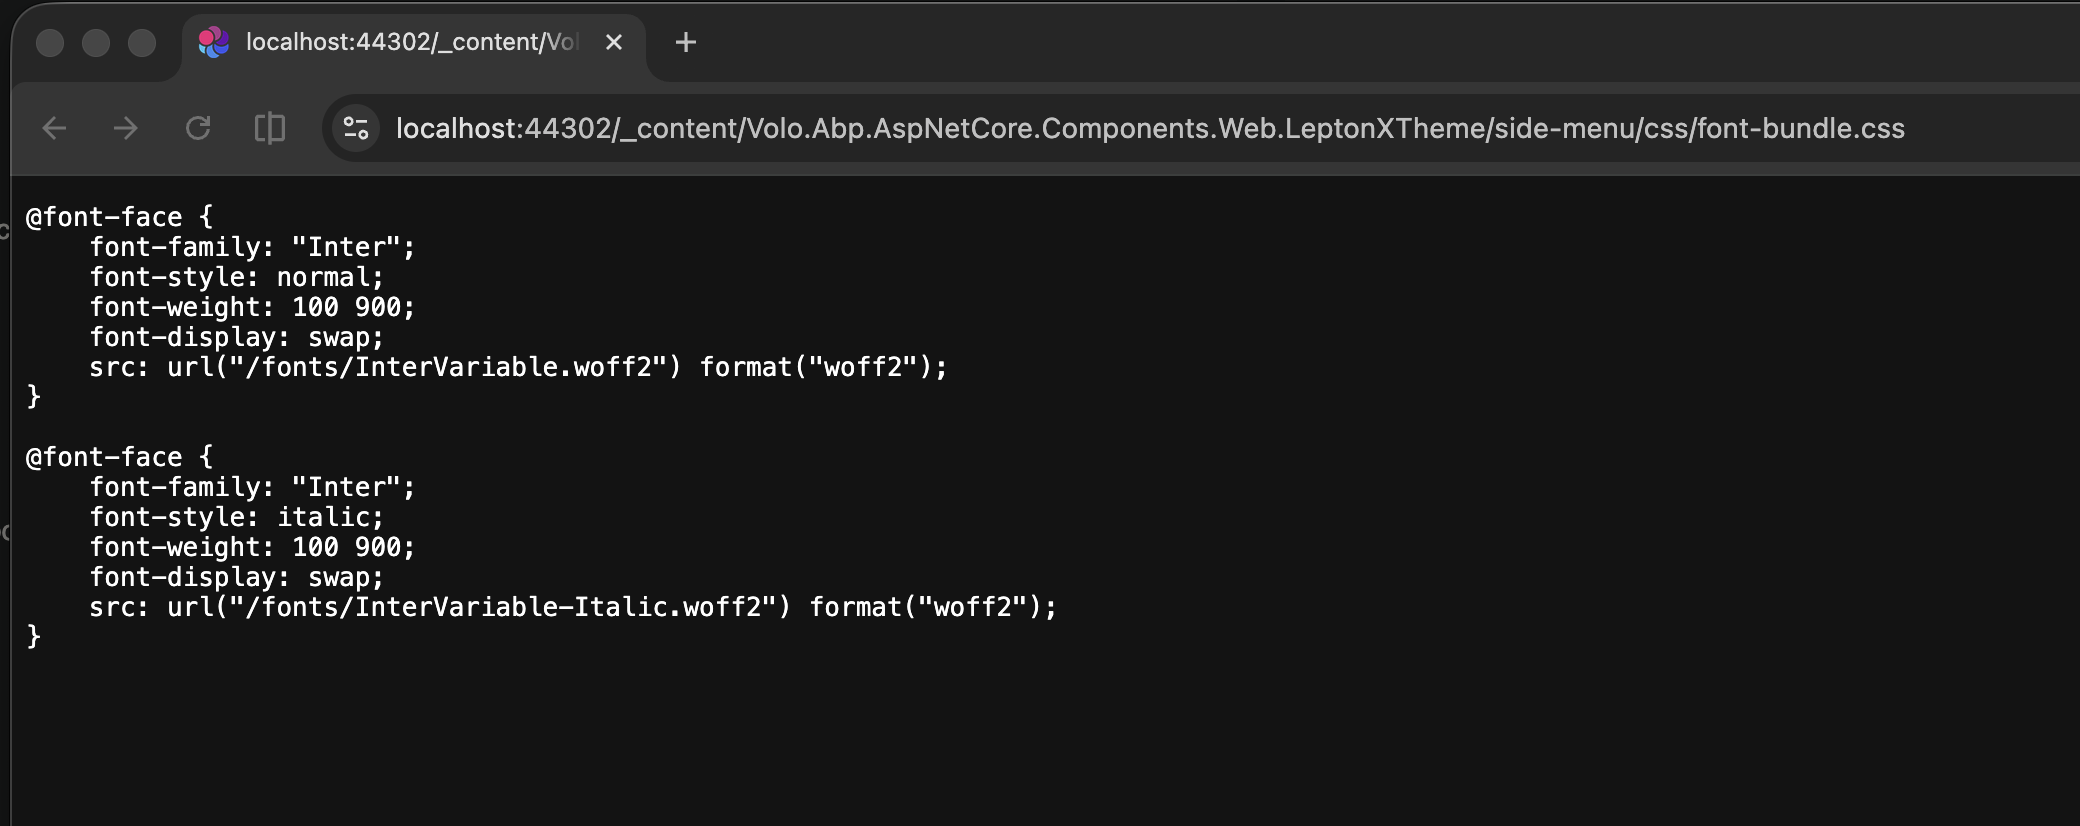Reload the font-bundle.css page
This screenshot has width=2080, height=826.
[198, 128]
